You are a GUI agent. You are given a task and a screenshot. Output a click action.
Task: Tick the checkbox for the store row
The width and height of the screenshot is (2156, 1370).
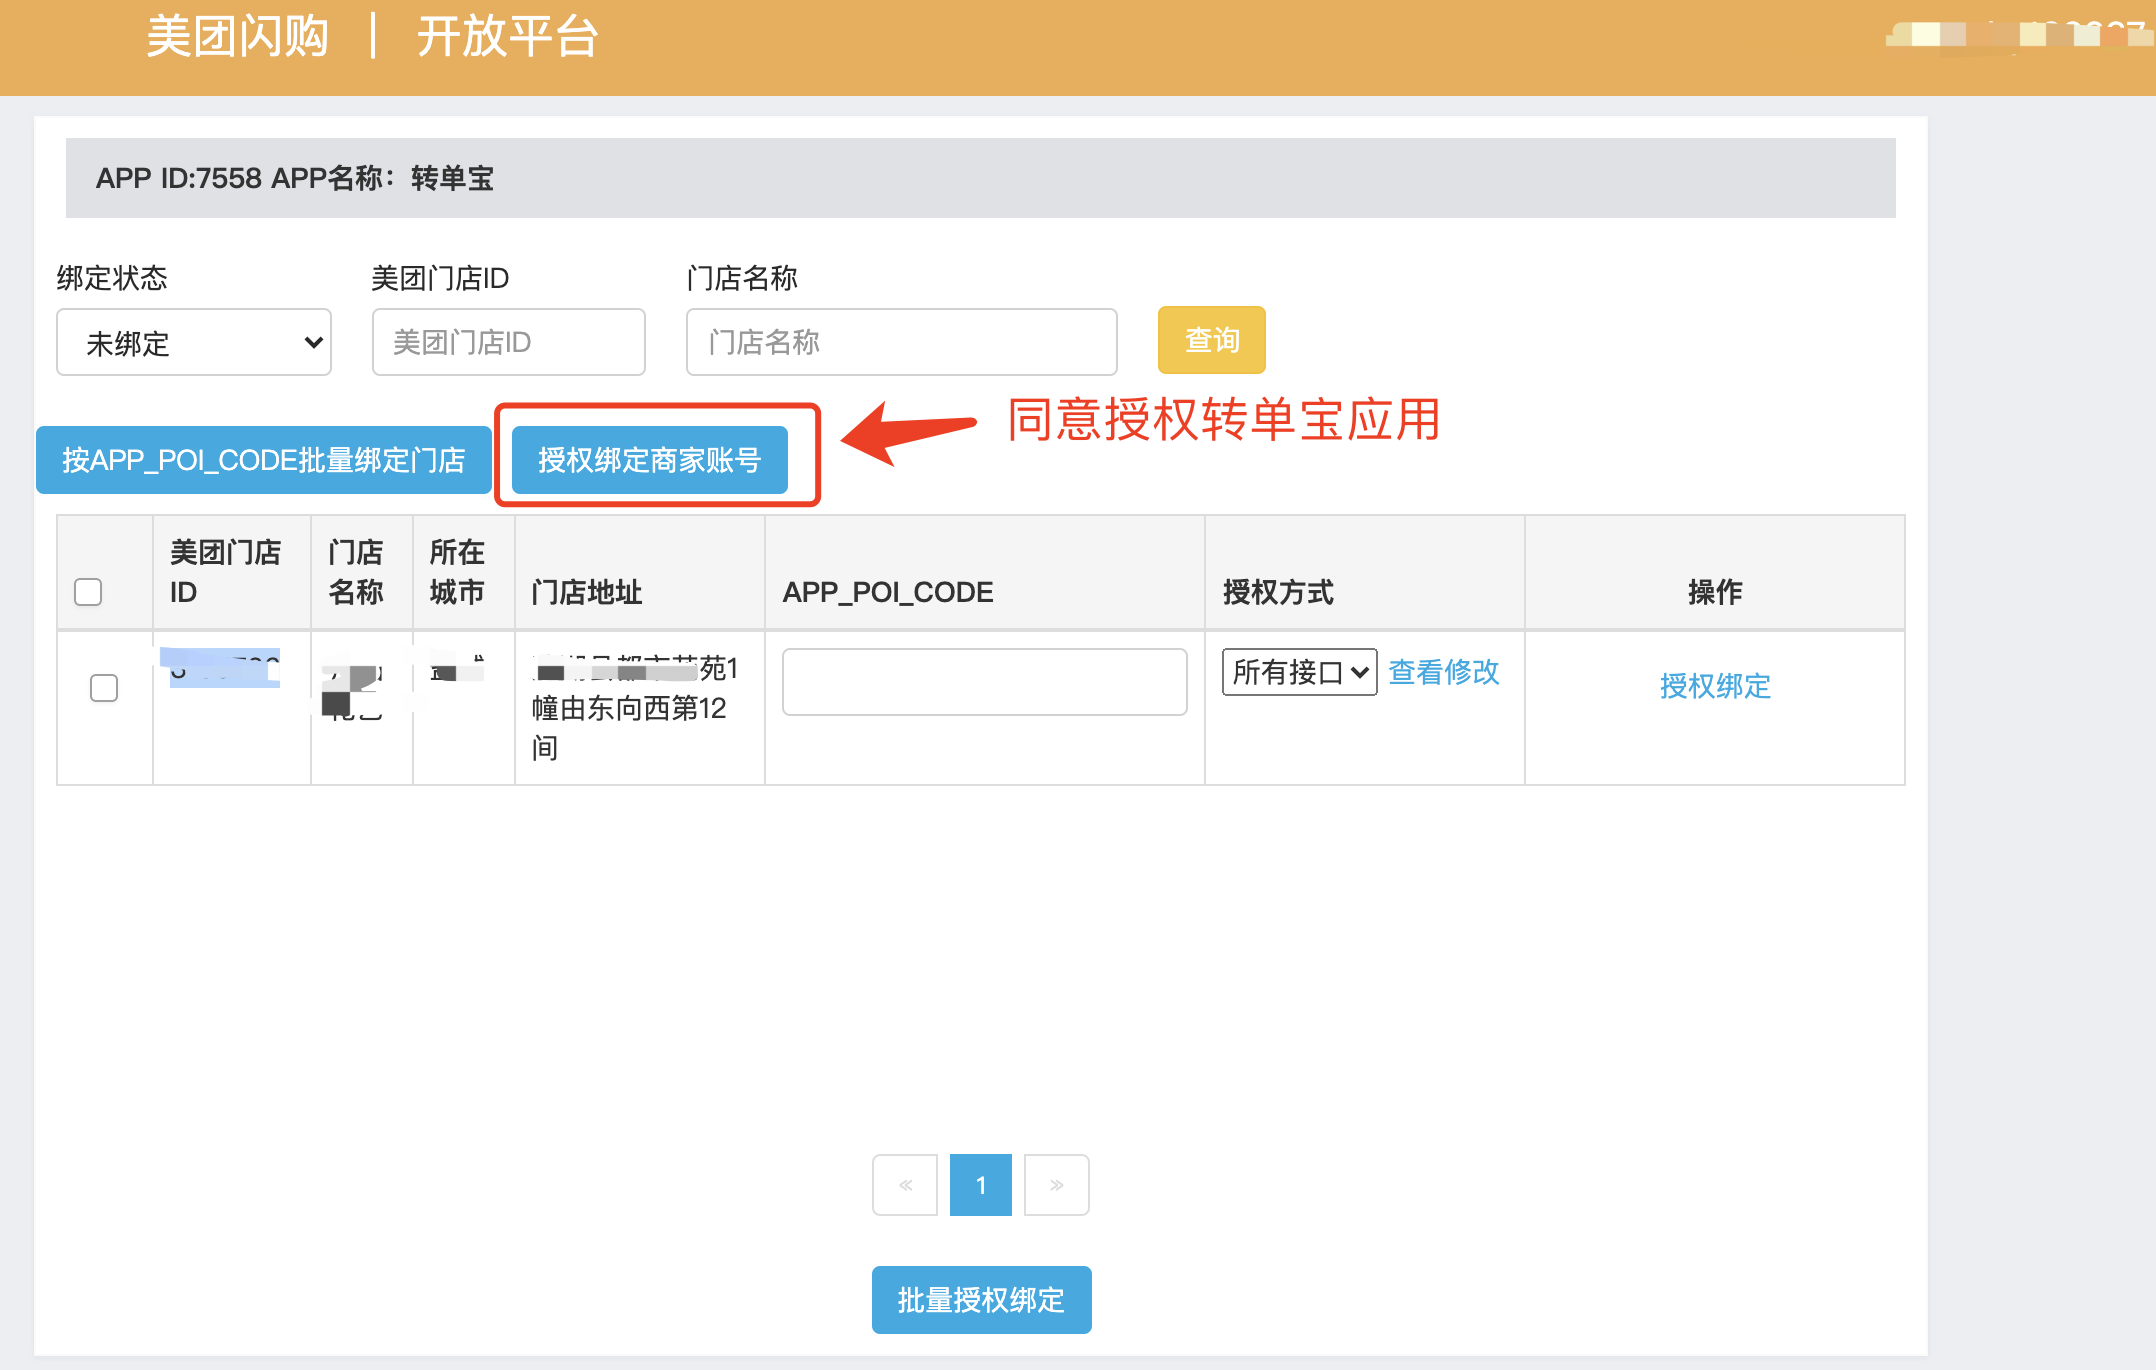tap(104, 688)
